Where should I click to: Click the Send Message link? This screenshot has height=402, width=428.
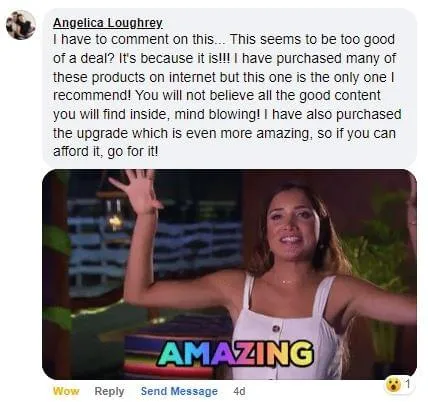coord(179,391)
